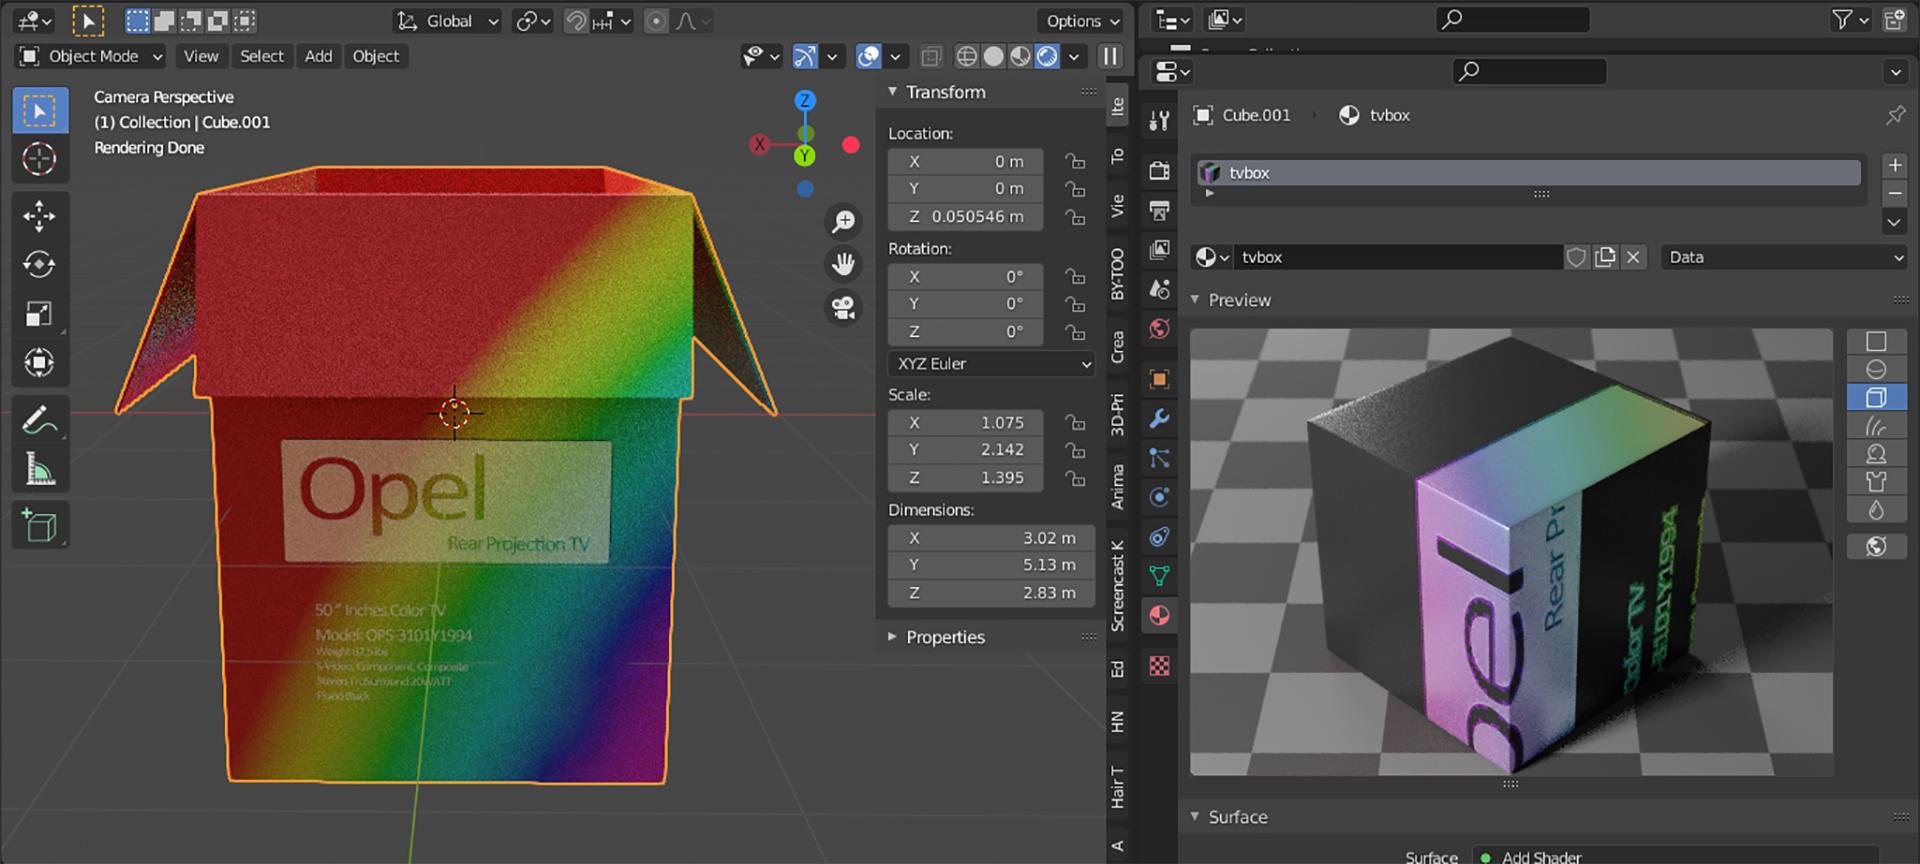Open the Object Data properties tab
The height and width of the screenshot is (864, 1920).
point(1159,576)
